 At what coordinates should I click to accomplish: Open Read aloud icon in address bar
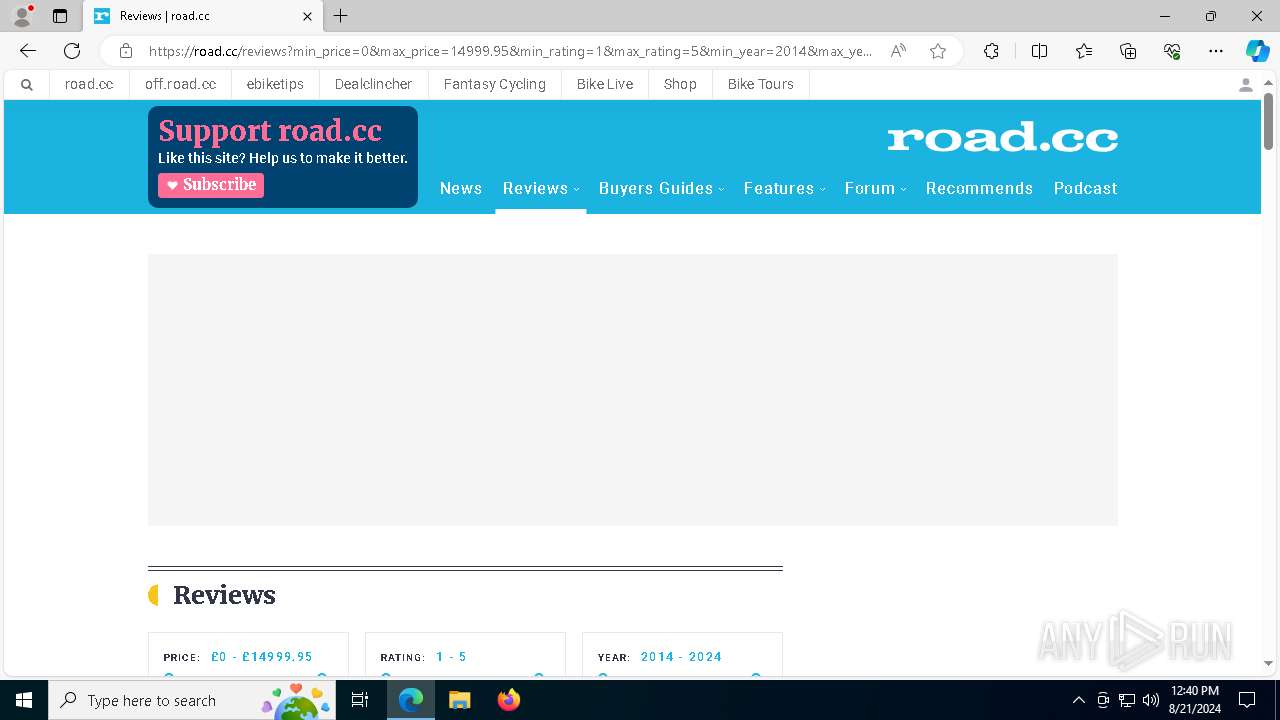pos(898,51)
